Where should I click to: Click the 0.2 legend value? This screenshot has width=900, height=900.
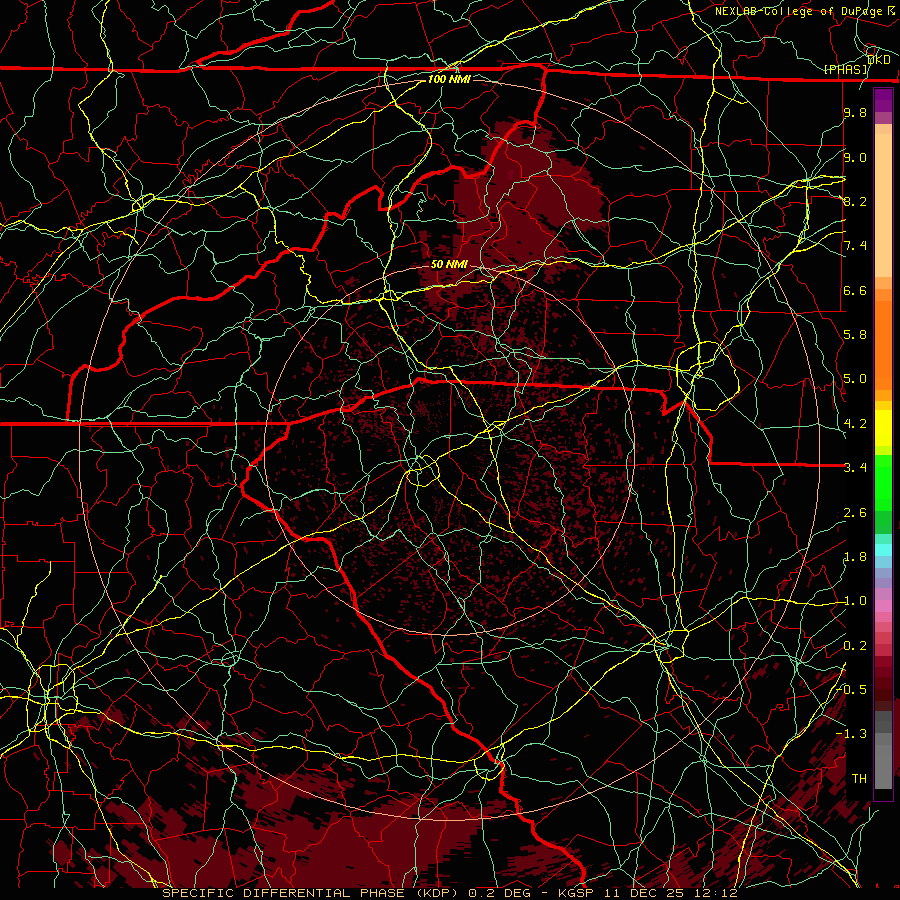coord(855,646)
